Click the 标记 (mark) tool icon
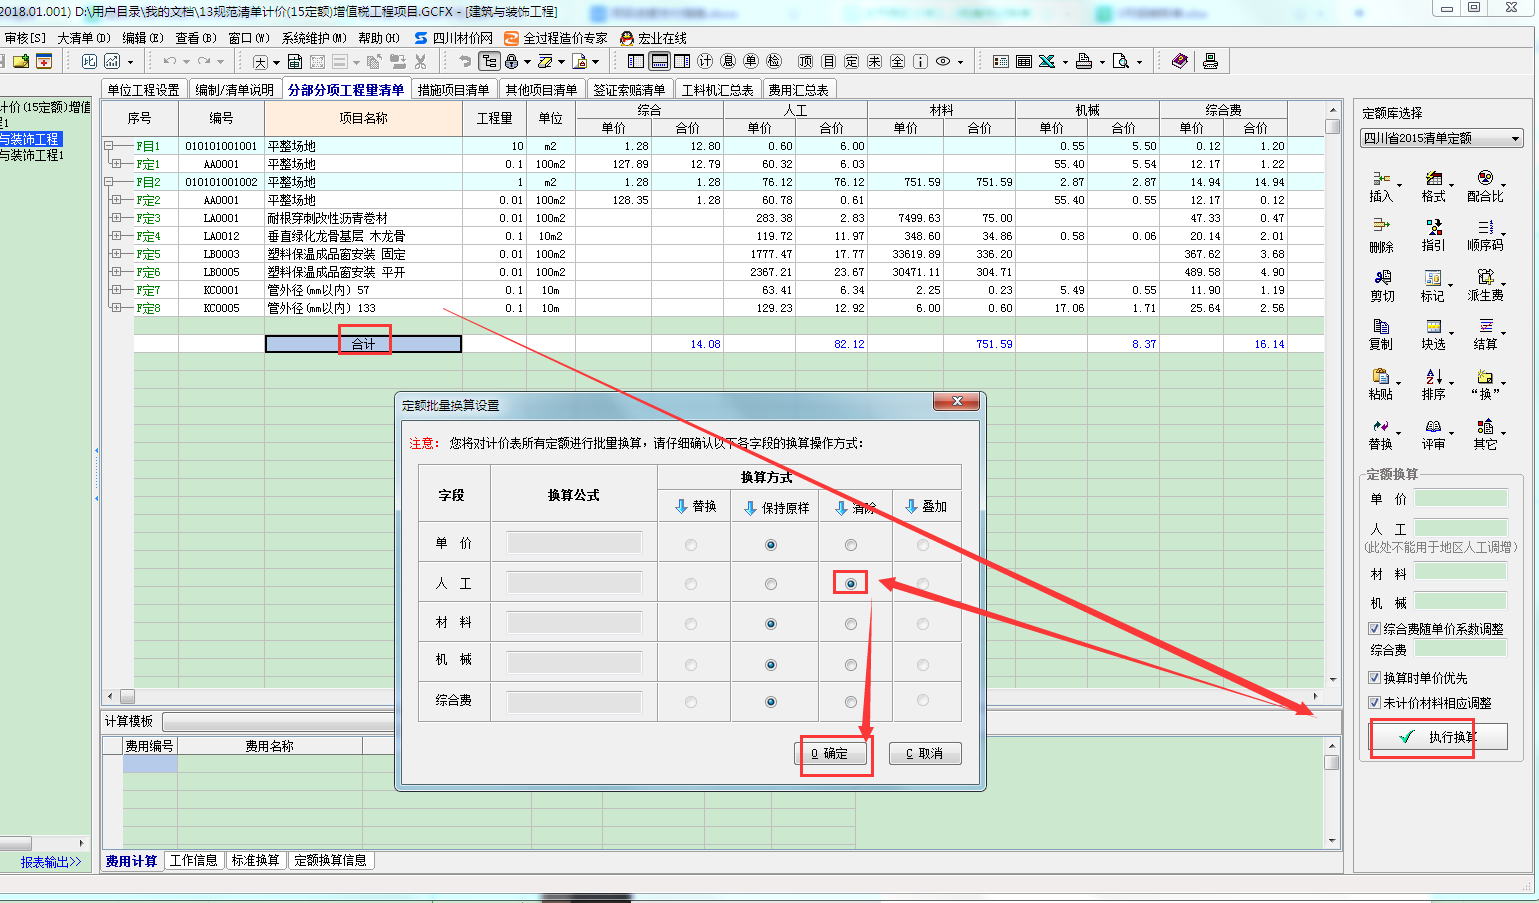 point(1433,277)
